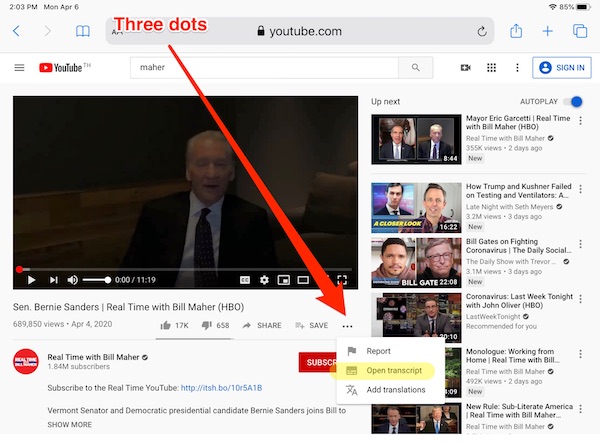Enter fullscreen mode
The width and height of the screenshot is (600, 446).
(x=342, y=280)
